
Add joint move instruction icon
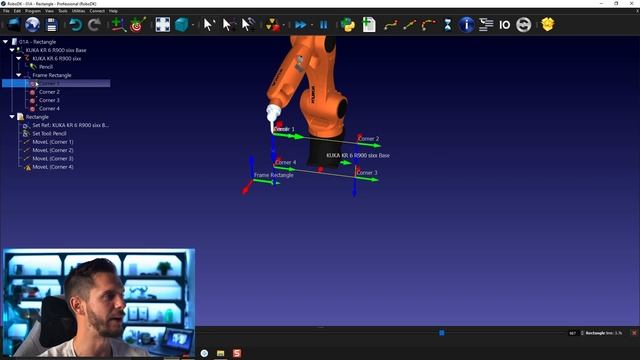coord(391,25)
